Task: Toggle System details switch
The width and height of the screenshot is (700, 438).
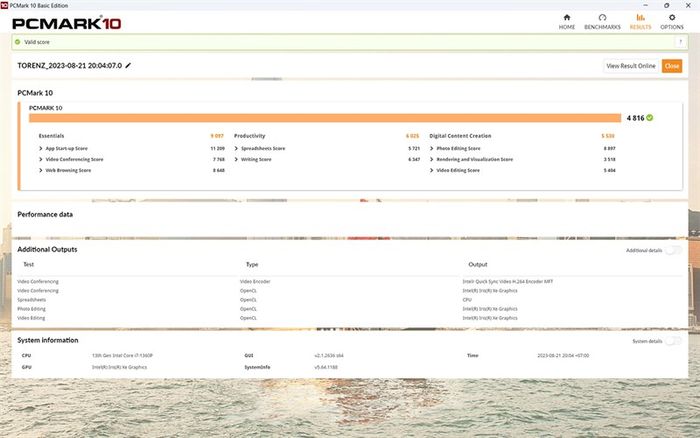Action: (673, 341)
